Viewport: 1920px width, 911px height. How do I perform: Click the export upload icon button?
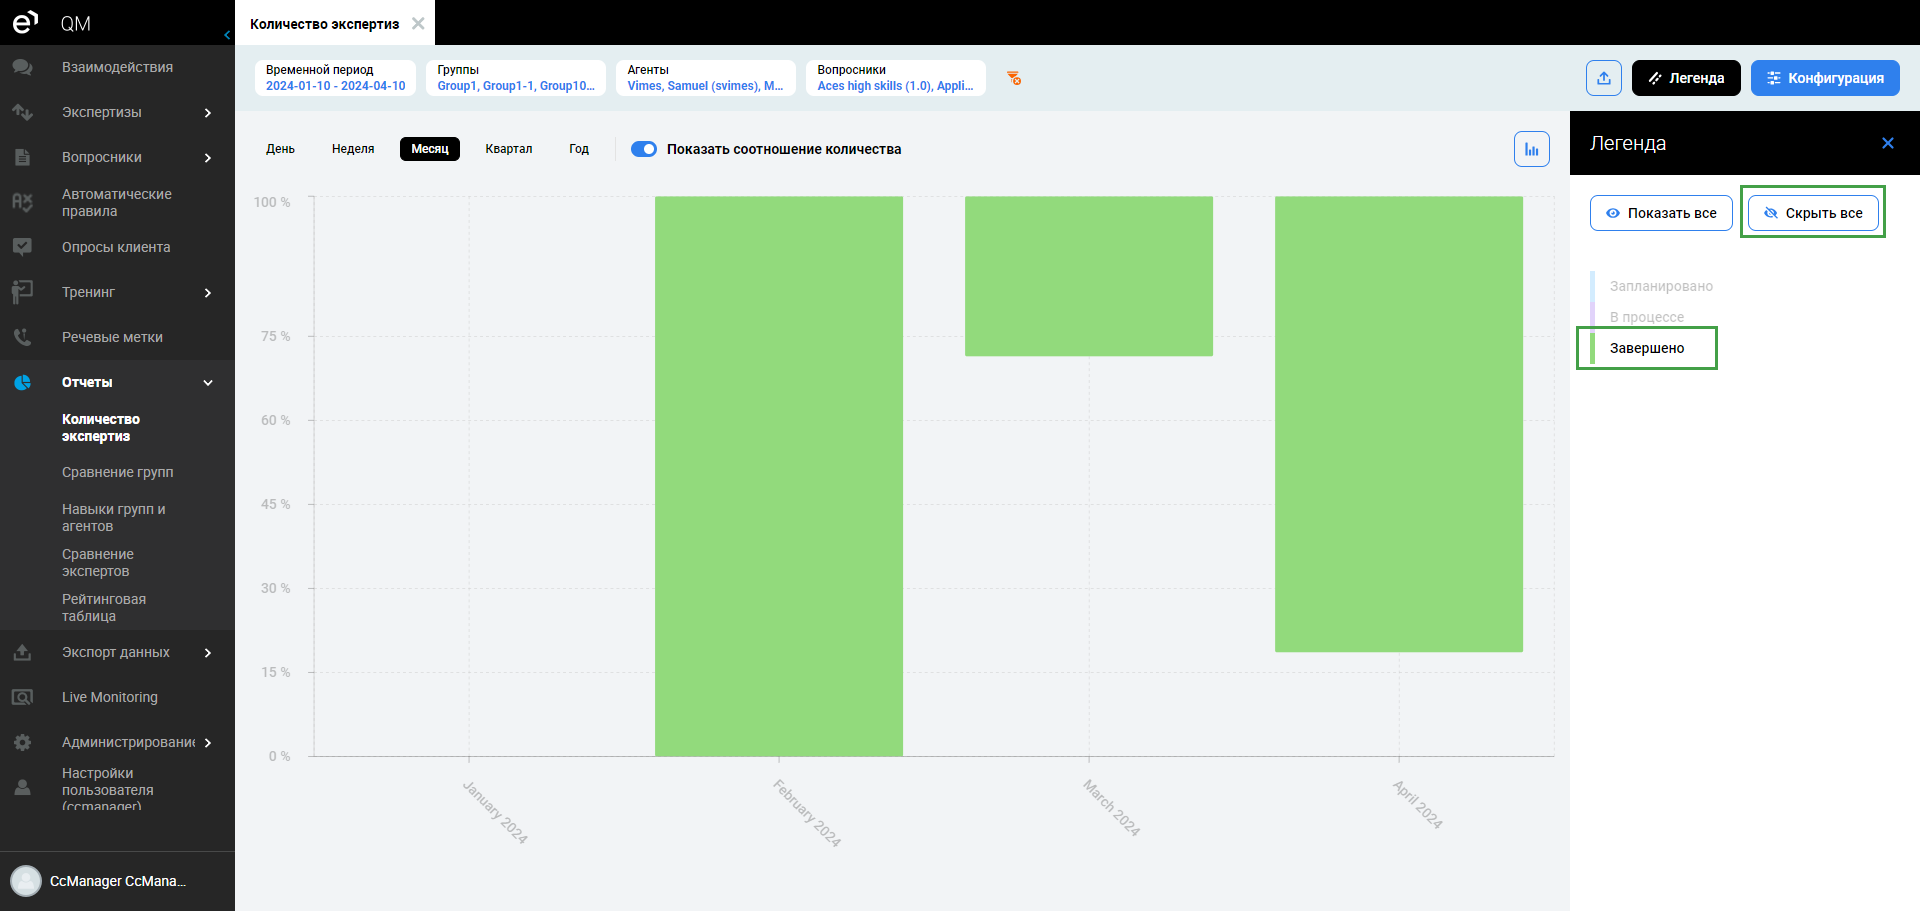click(x=1604, y=78)
